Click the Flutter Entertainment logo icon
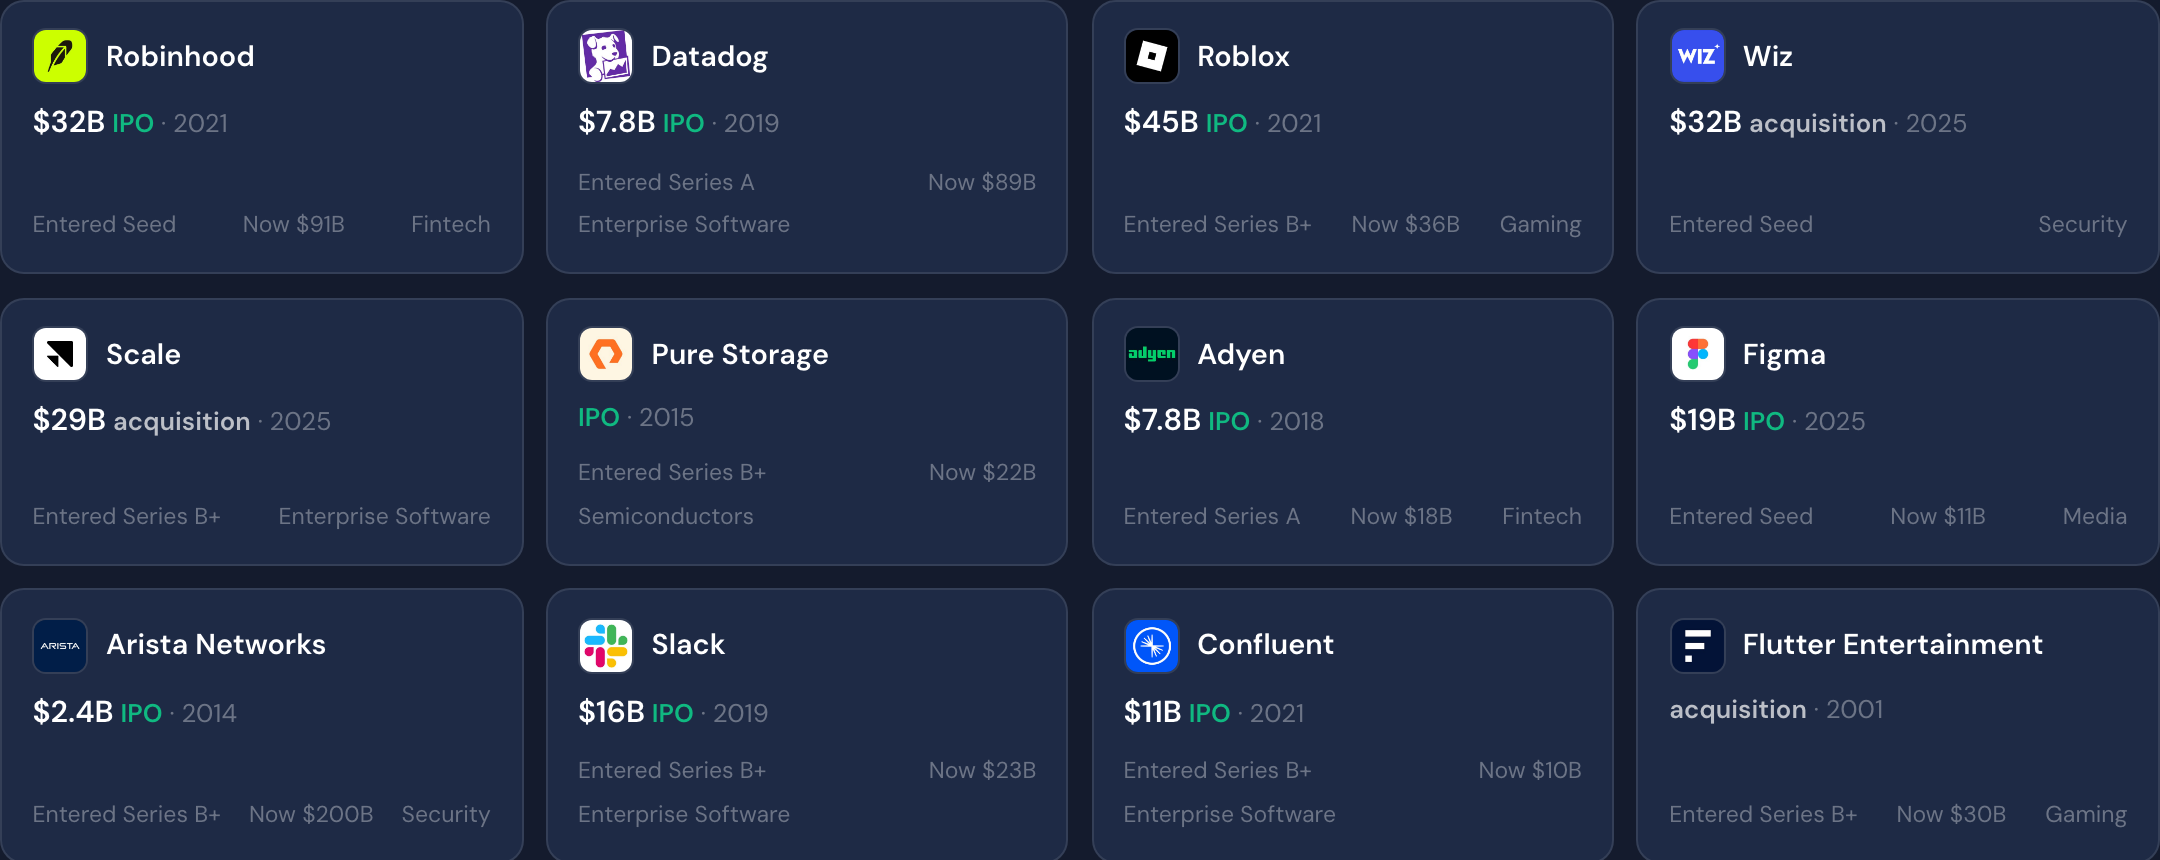Viewport: 2160px width, 860px height. 1697,646
